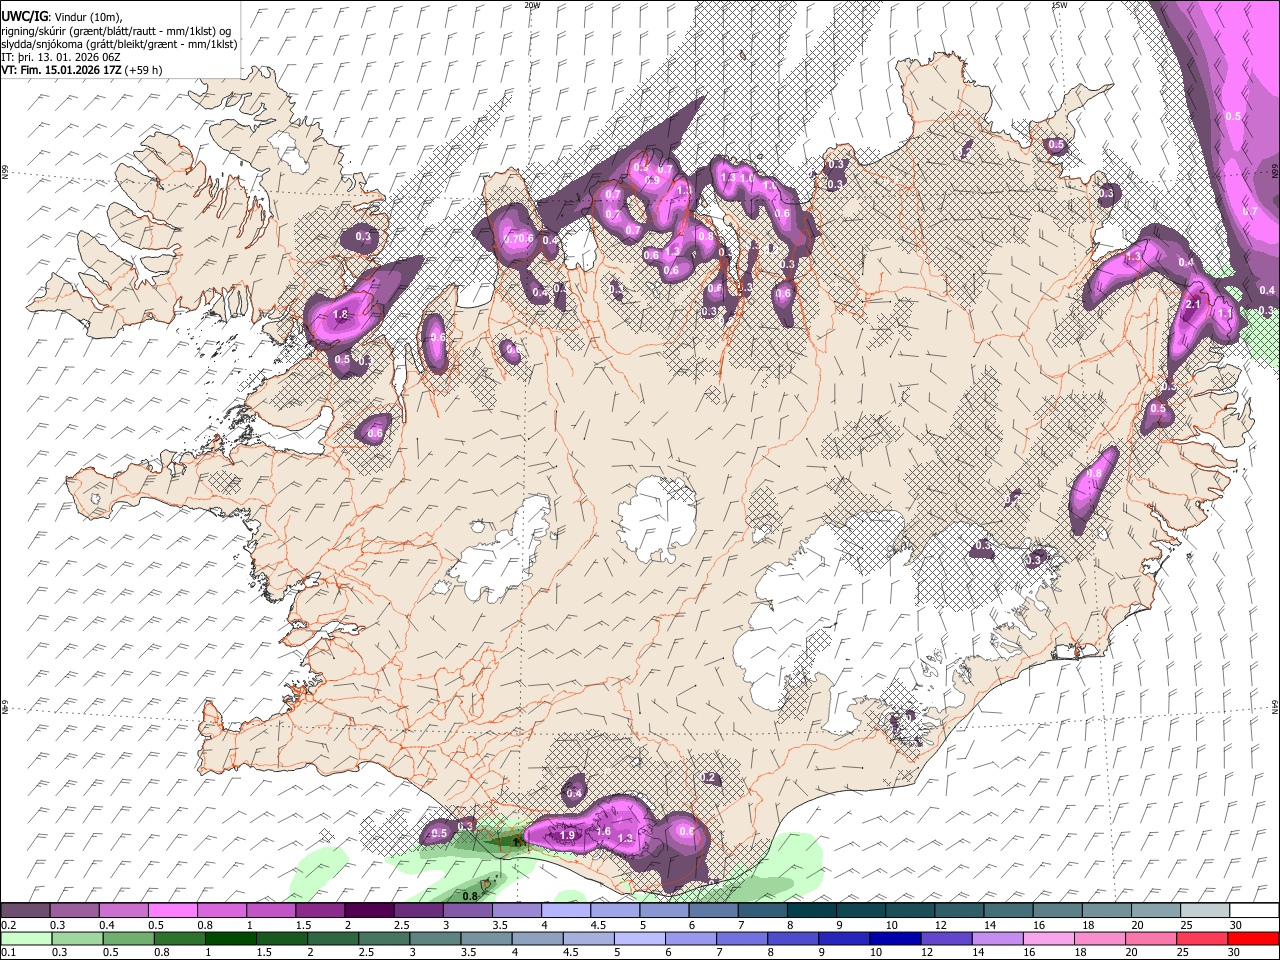Click the '0.5' value in the pink offshore band, top right
Screen dimensions: 1280x960
[x=1233, y=117]
